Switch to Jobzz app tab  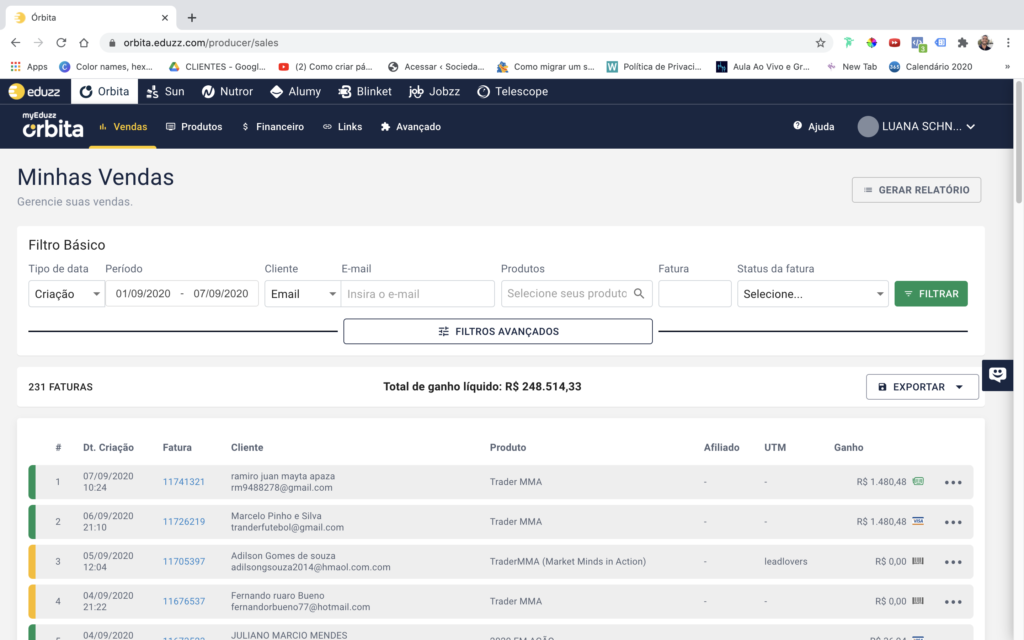click(434, 91)
